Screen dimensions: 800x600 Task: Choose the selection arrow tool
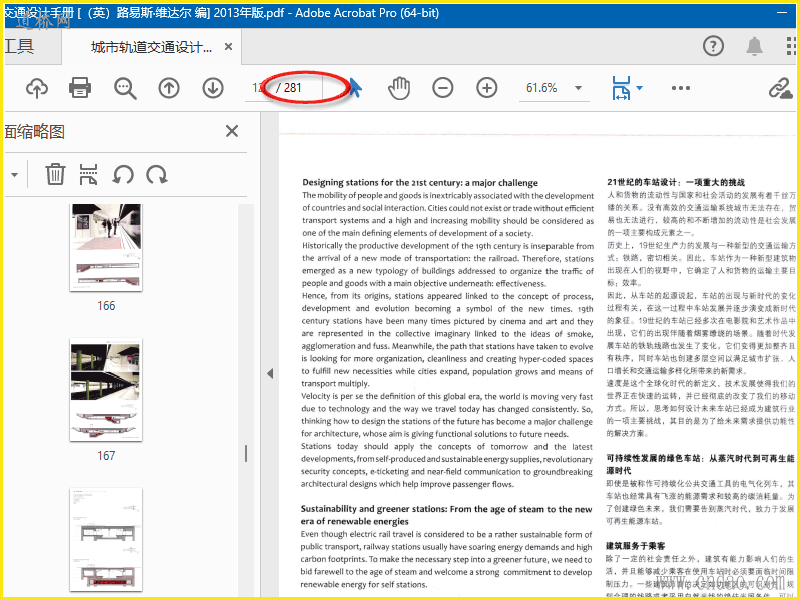pyautogui.click(x=356, y=88)
